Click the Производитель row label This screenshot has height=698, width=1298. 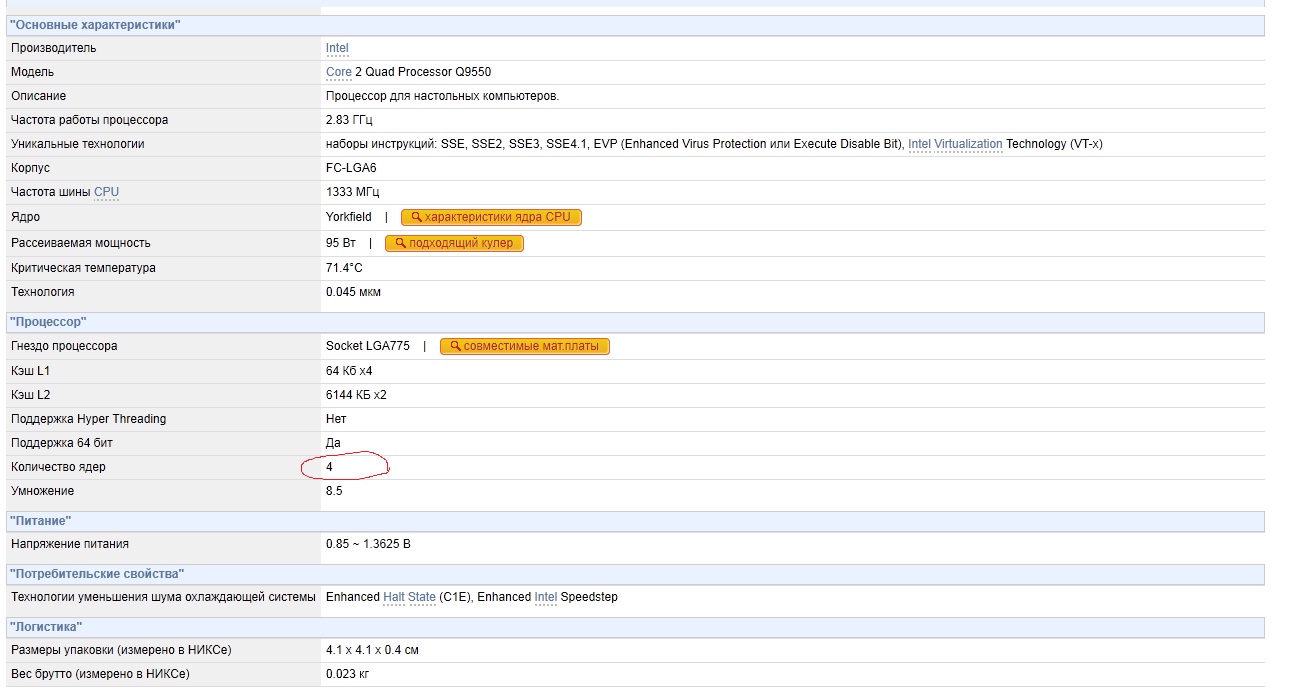(54, 48)
